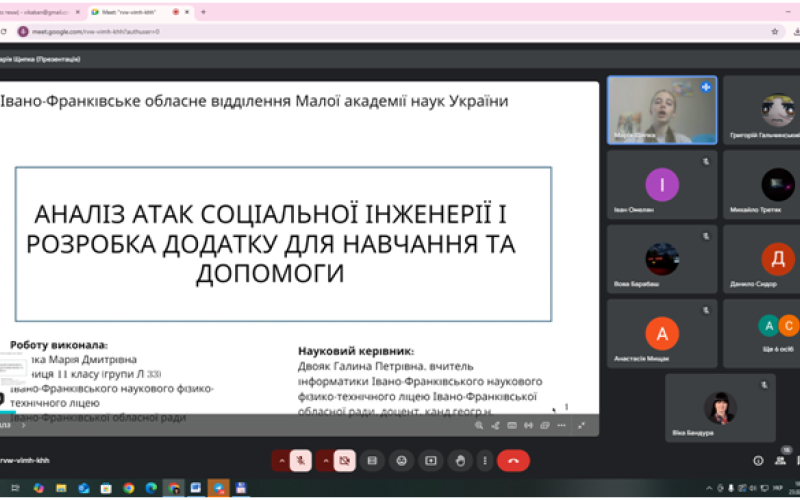Select Марія Щипка video tile
The image size is (800, 500).
pyautogui.click(x=662, y=110)
